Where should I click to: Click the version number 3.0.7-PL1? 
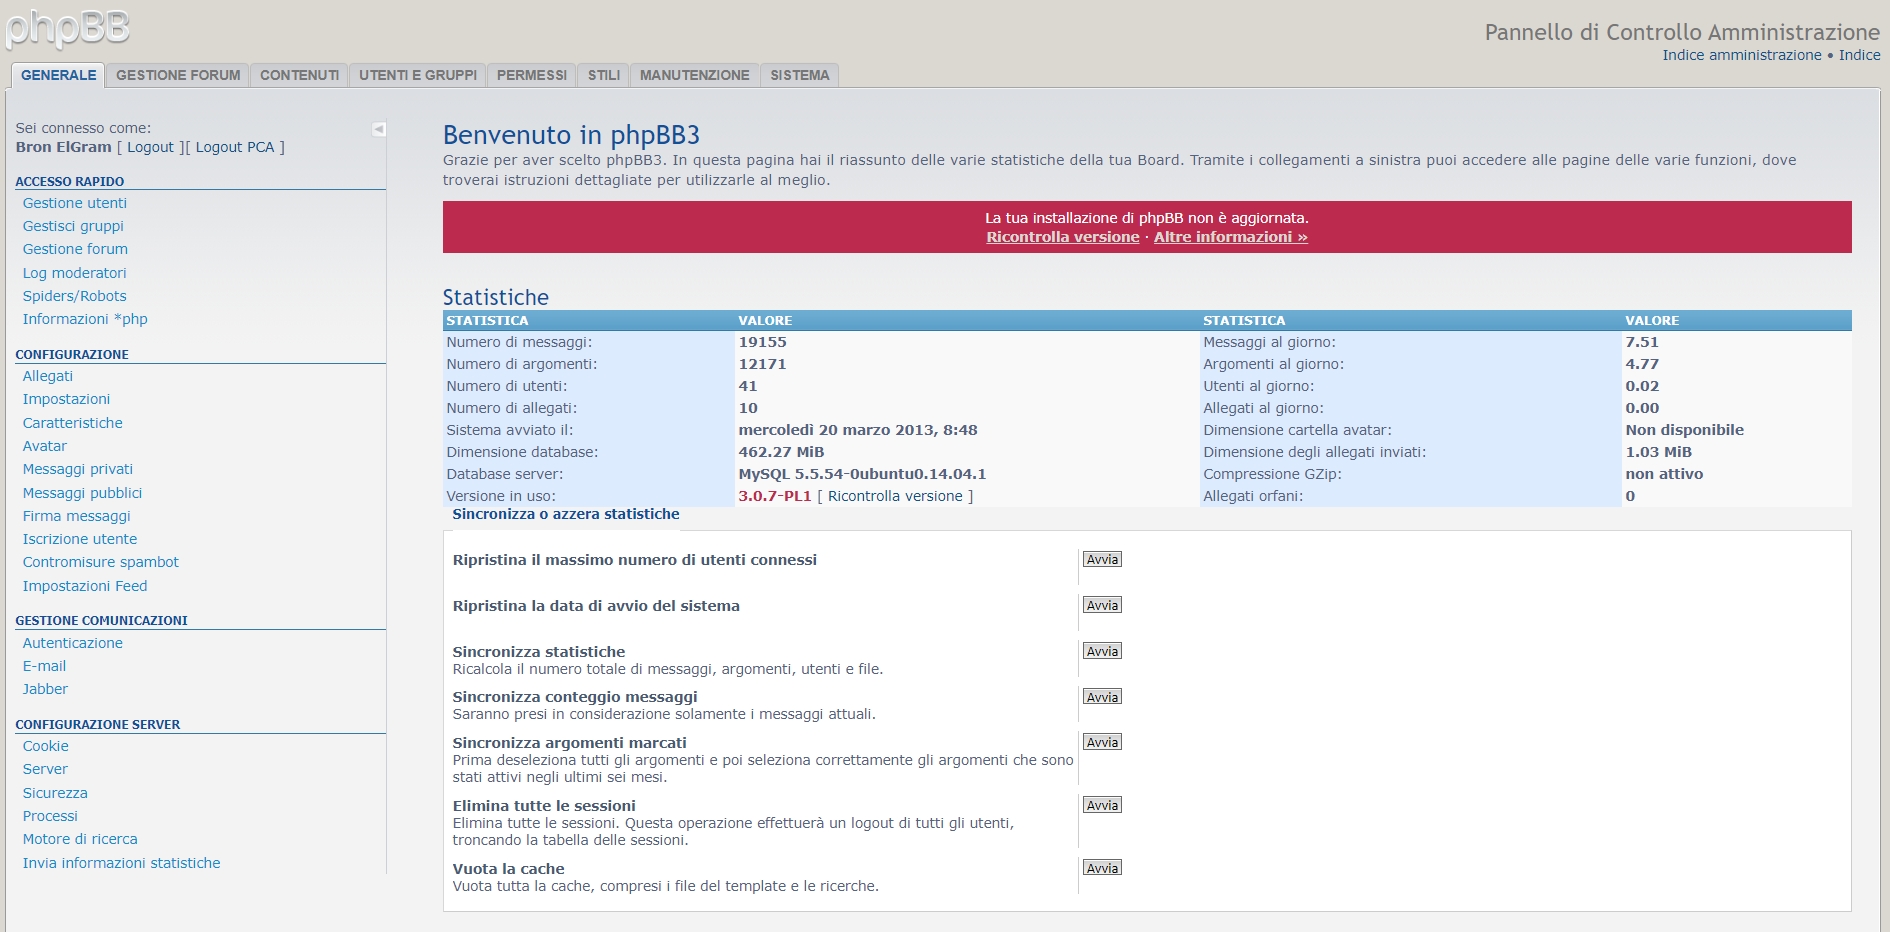tap(774, 496)
